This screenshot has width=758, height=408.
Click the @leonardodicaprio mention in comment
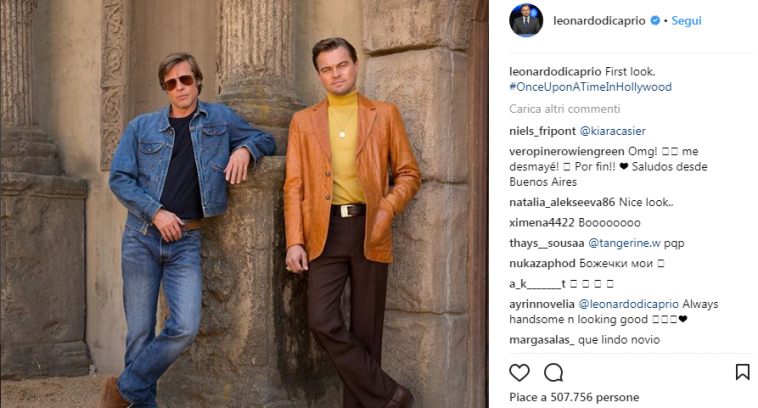pyautogui.click(x=628, y=304)
